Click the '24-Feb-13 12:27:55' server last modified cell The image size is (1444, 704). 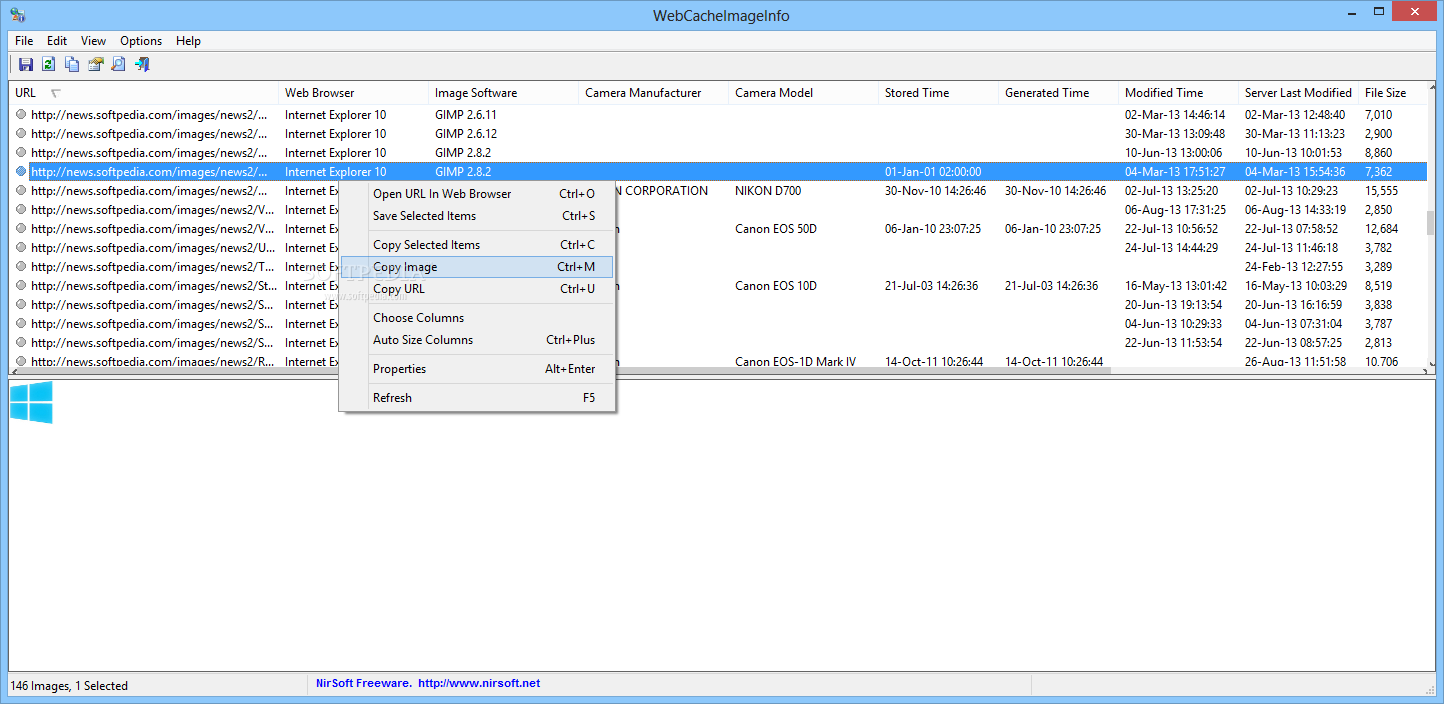pos(1294,267)
